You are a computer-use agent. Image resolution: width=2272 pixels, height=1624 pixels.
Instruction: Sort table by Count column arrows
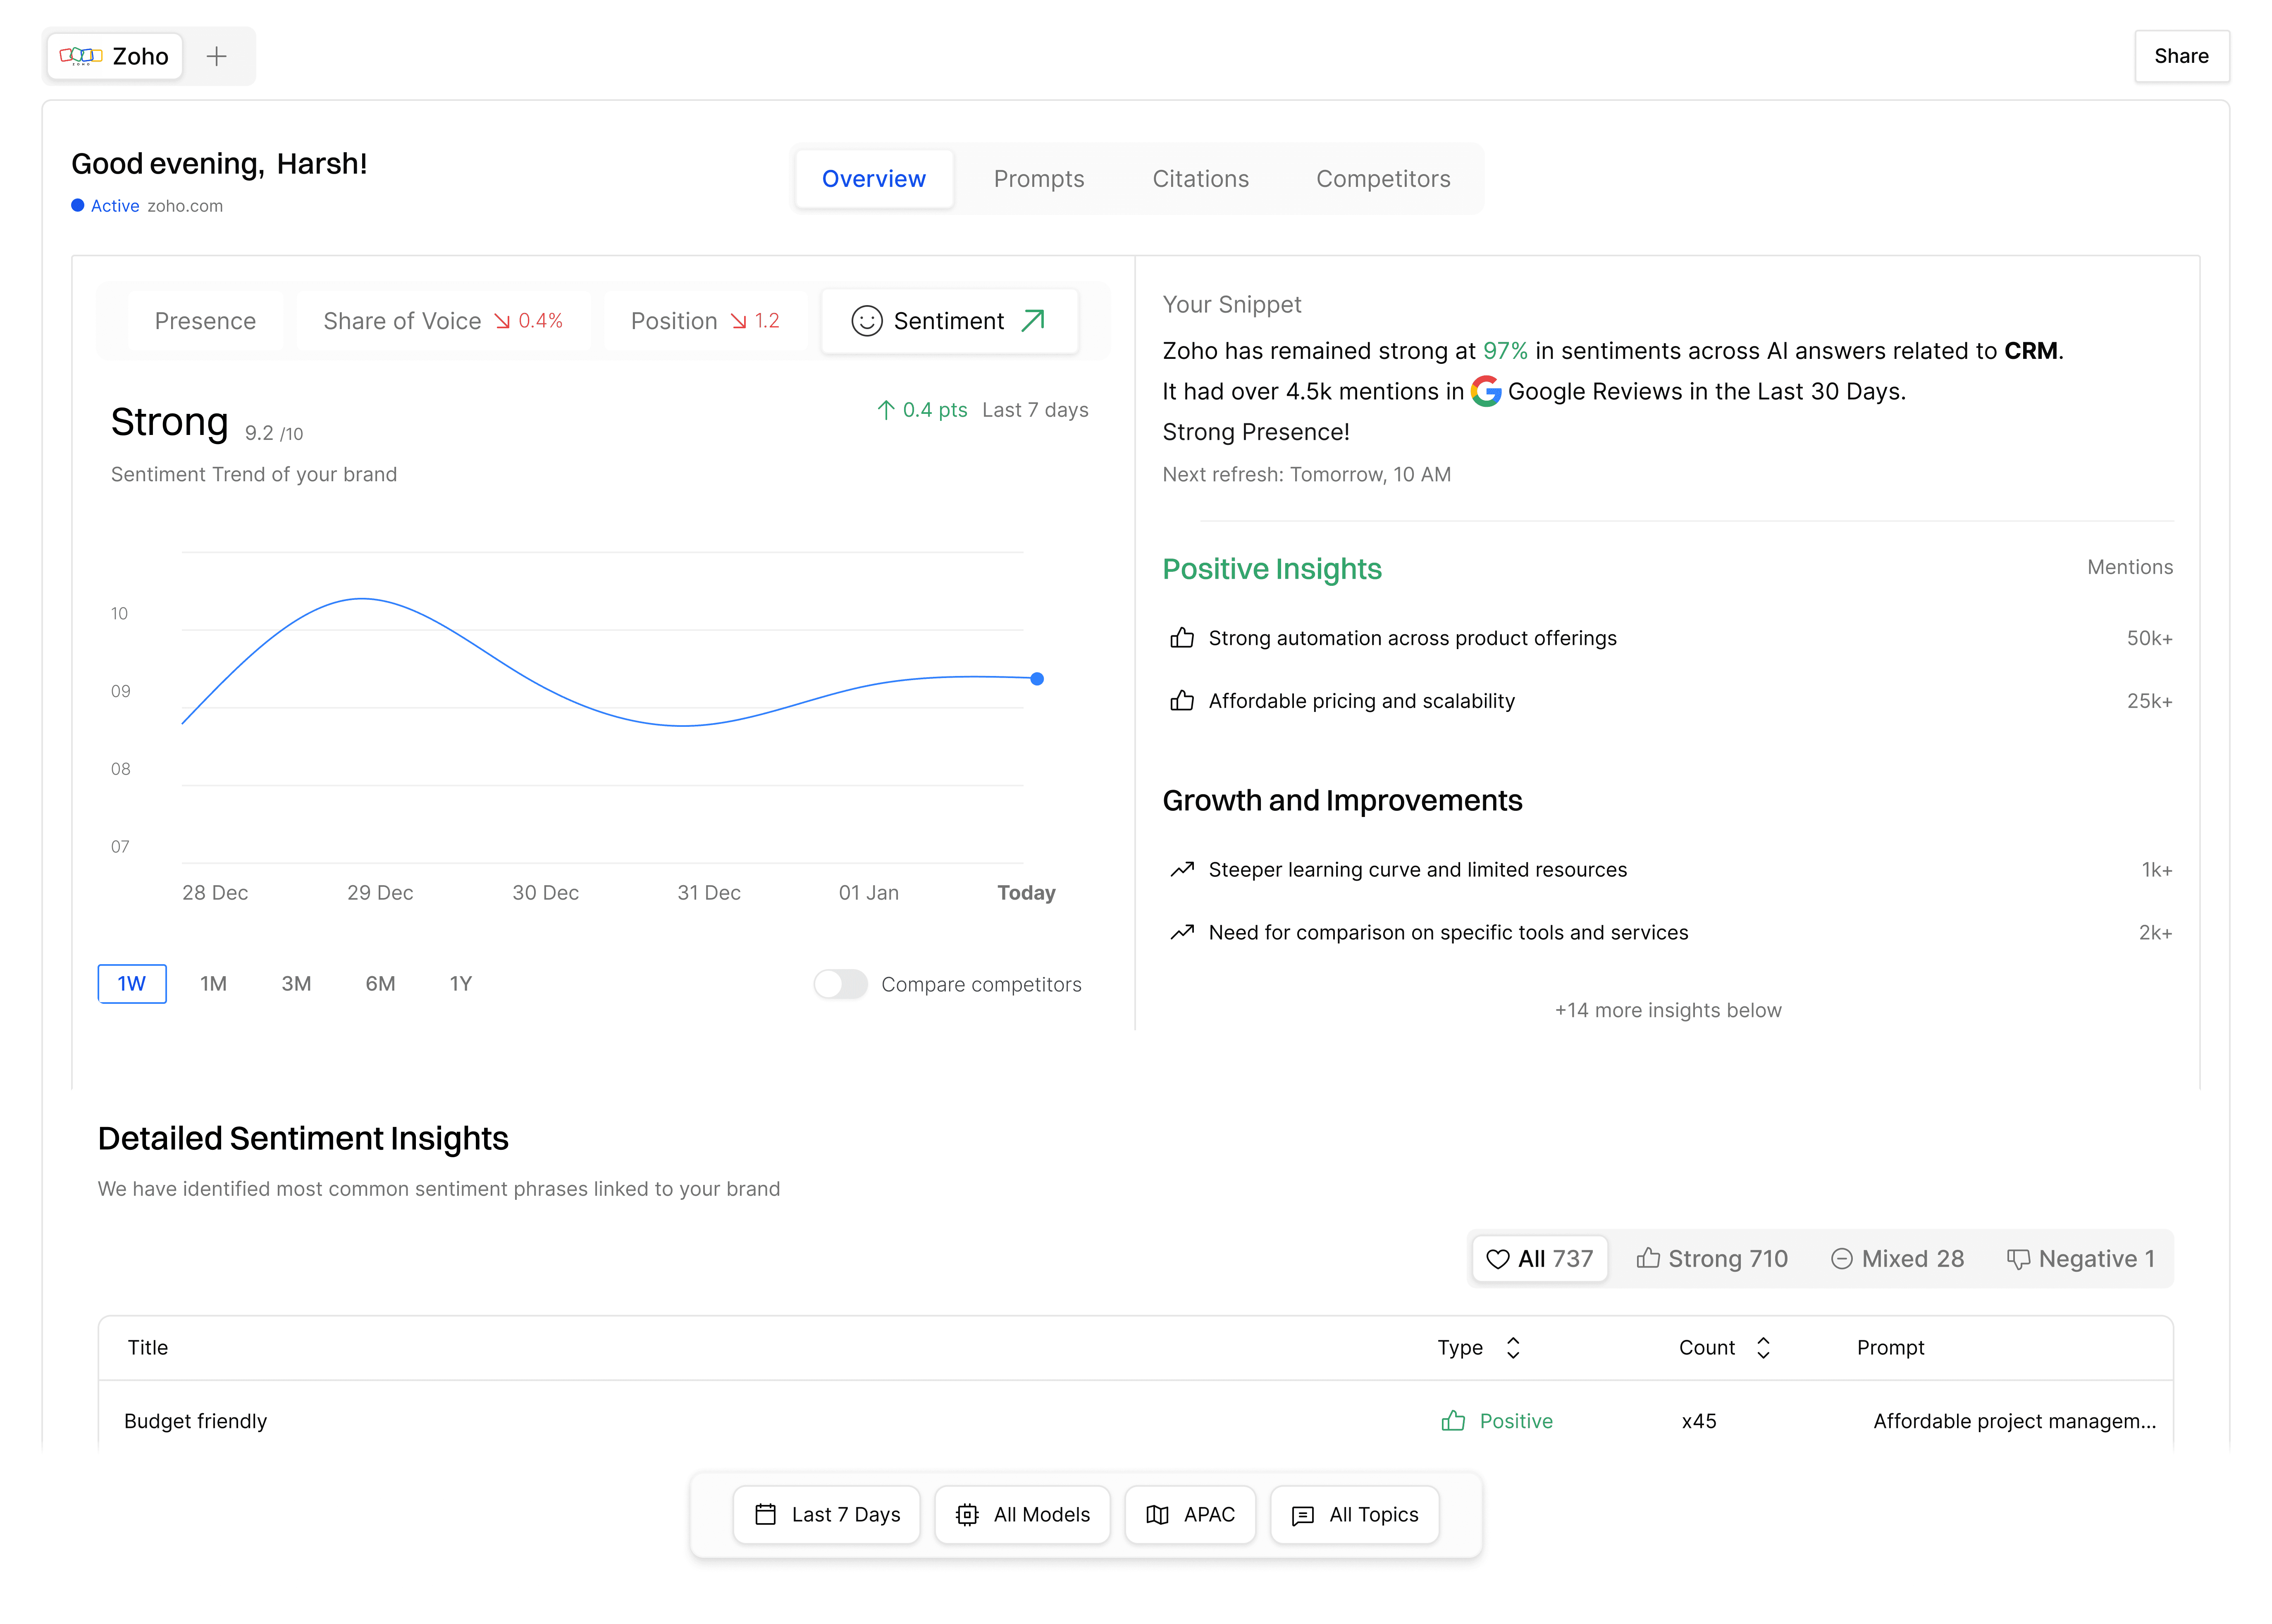(1763, 1348)
